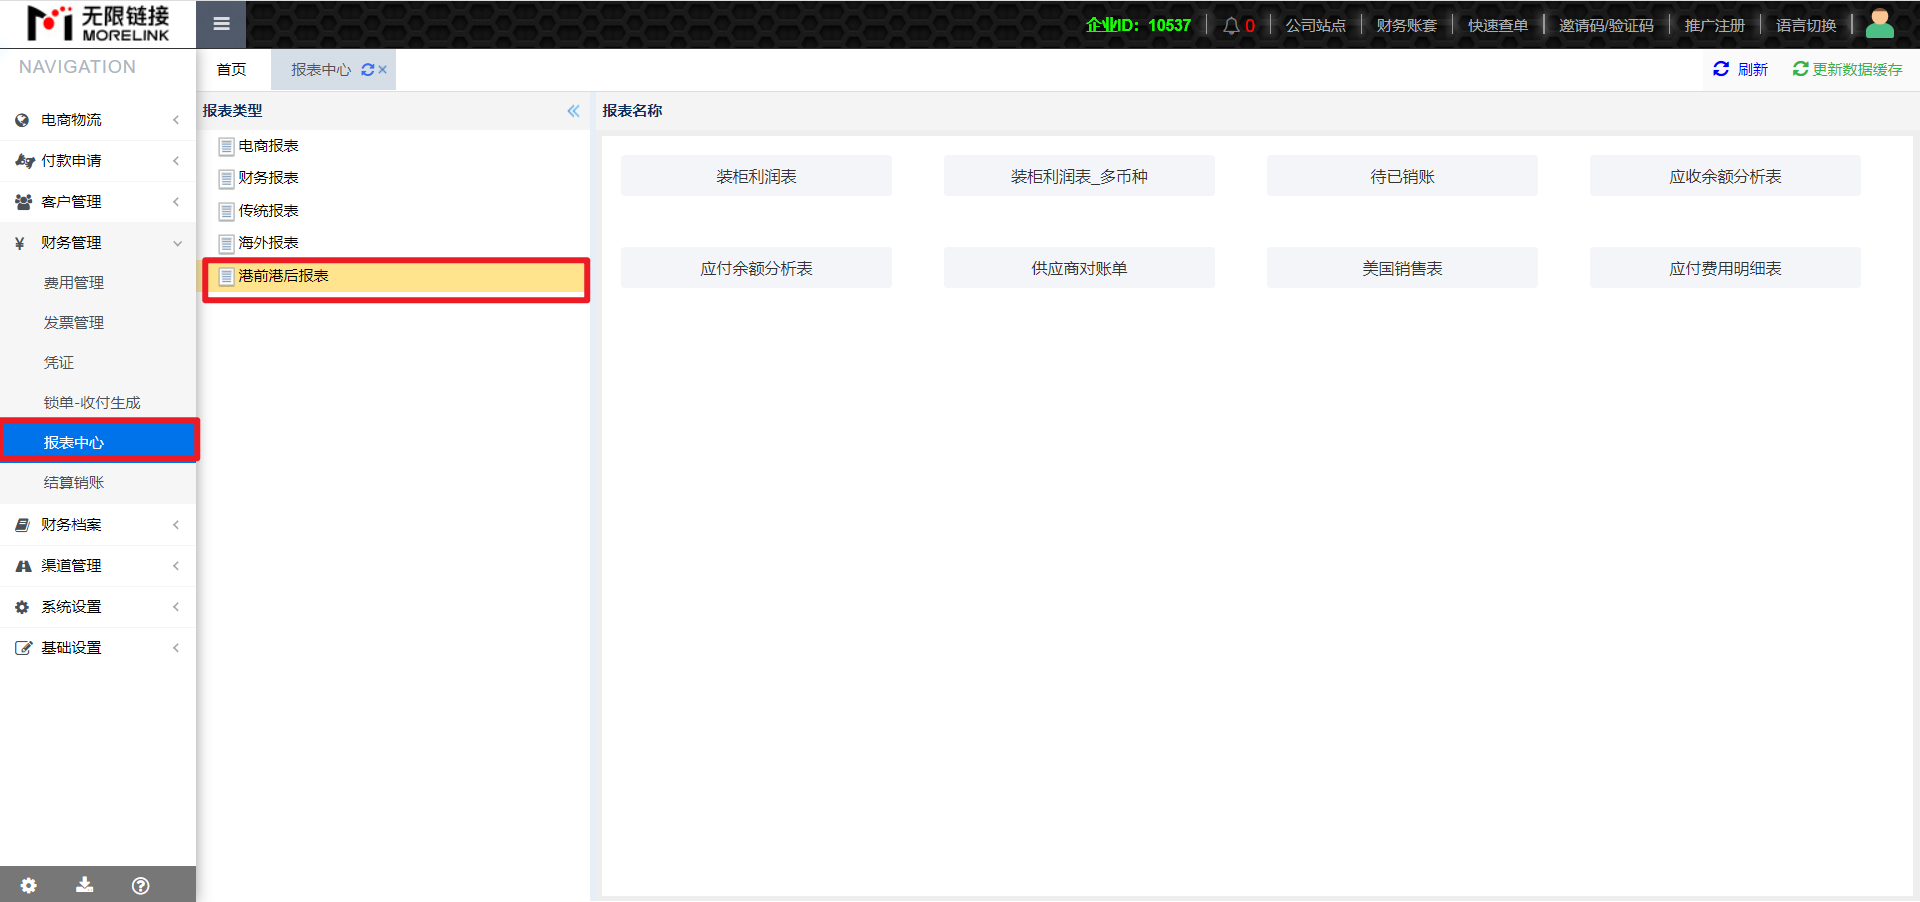Expand the 系统设置 menu chevron
Viewport: 1920px width, 902px height.
click(176, 606)
